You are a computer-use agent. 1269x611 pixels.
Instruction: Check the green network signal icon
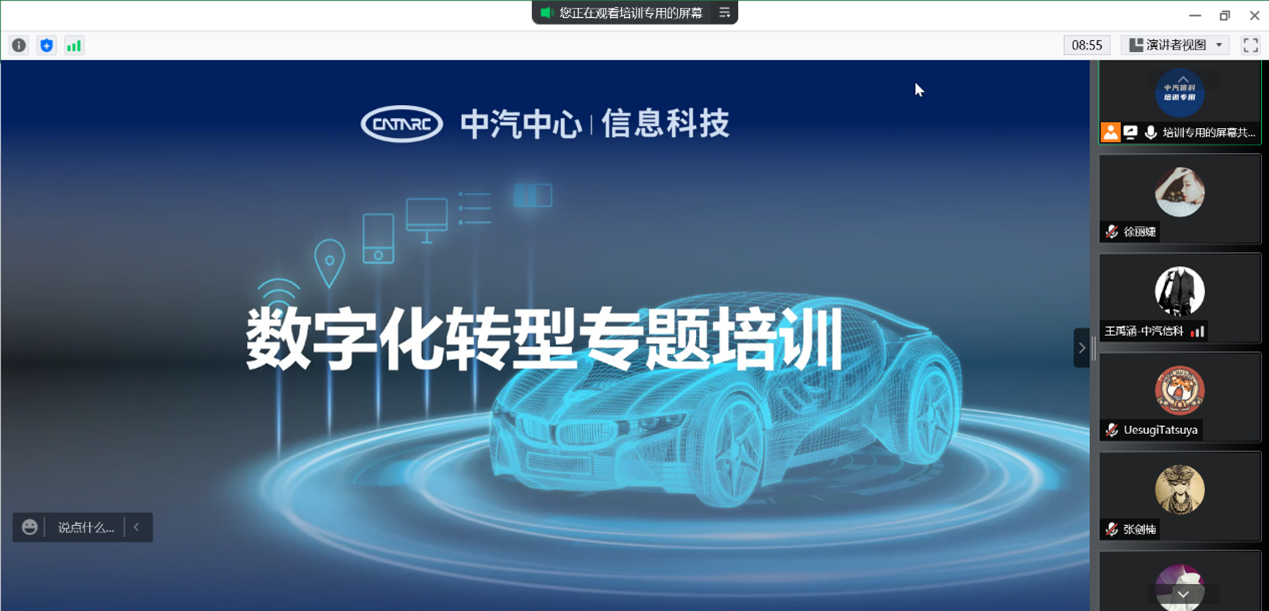pyautogui.click(x=74, y=45)
